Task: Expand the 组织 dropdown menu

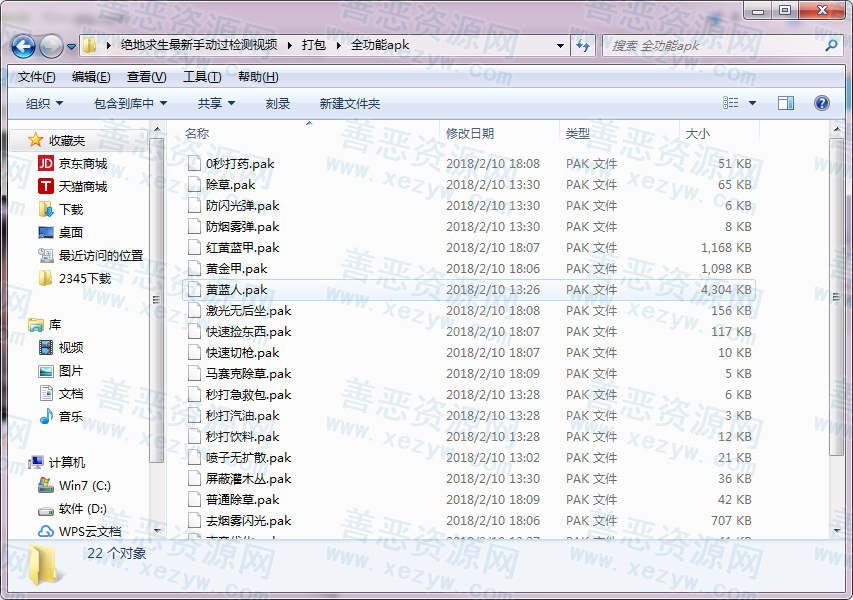Action: pos(44,104)
